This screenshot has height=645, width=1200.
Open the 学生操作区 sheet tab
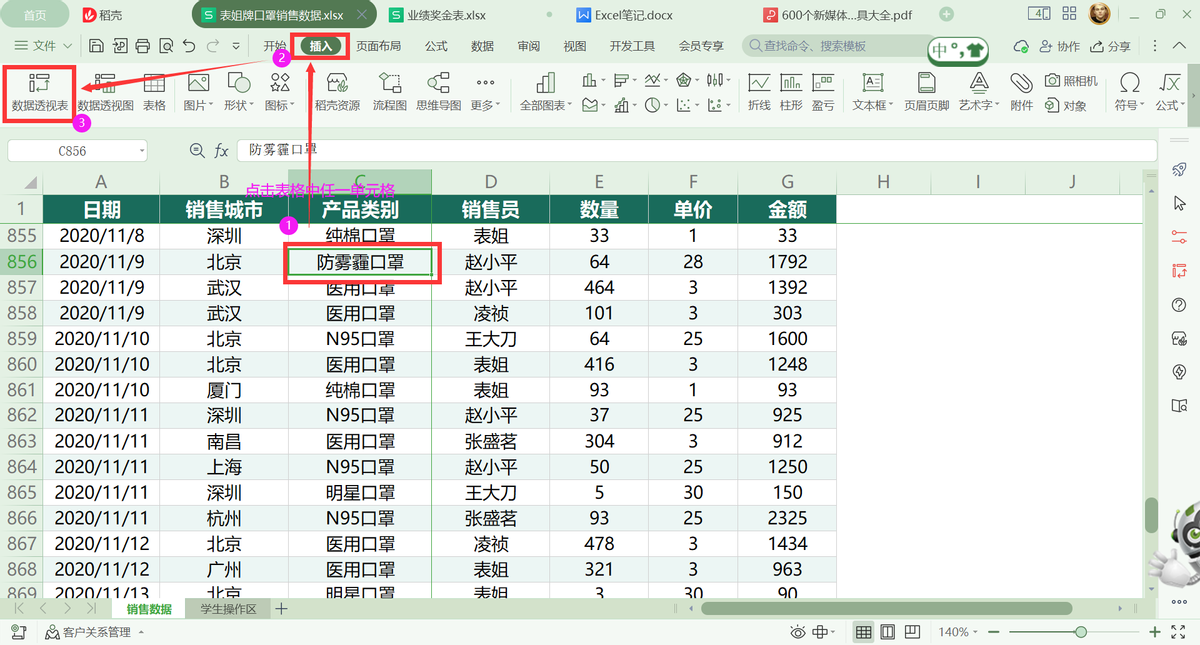tap(229, 609)
